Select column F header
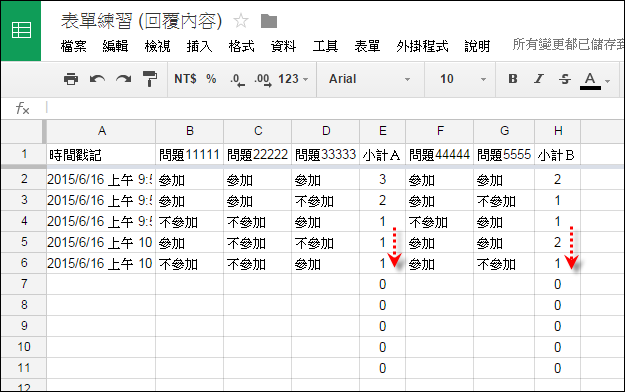Screen dimensions: 625x392 tap(440, 131)
